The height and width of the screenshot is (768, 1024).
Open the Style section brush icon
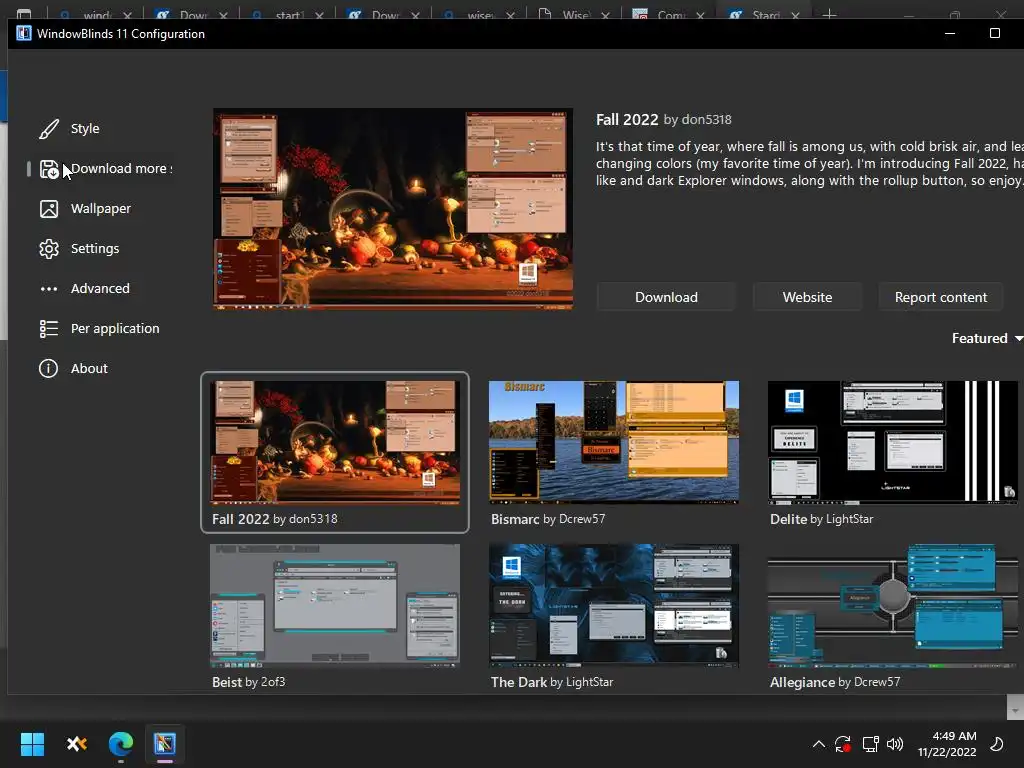pos(49,129)
